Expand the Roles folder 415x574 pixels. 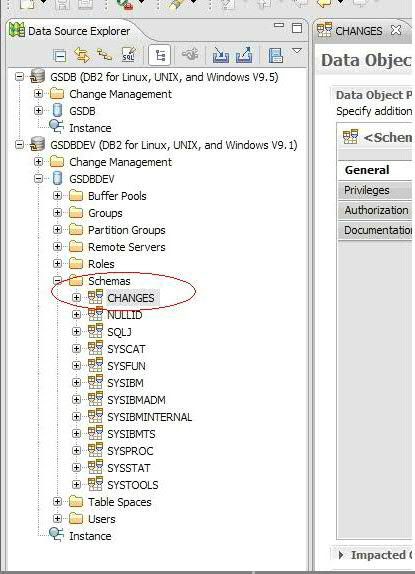click(x=57, y=264)
